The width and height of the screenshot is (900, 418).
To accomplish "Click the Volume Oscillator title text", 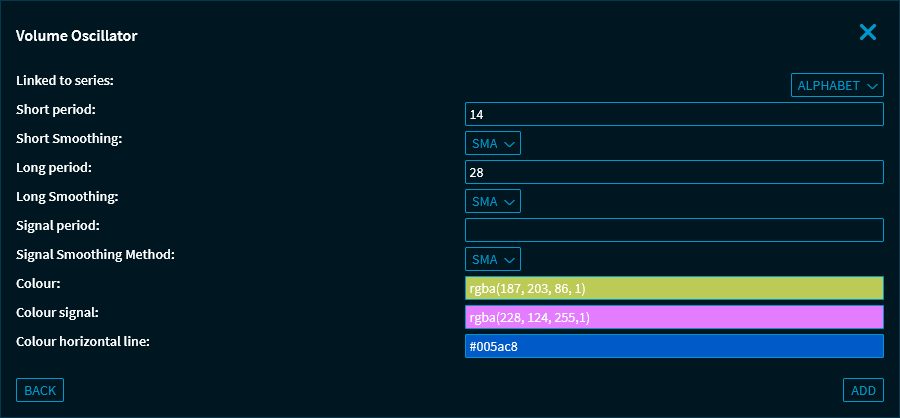I will [77, 36].
